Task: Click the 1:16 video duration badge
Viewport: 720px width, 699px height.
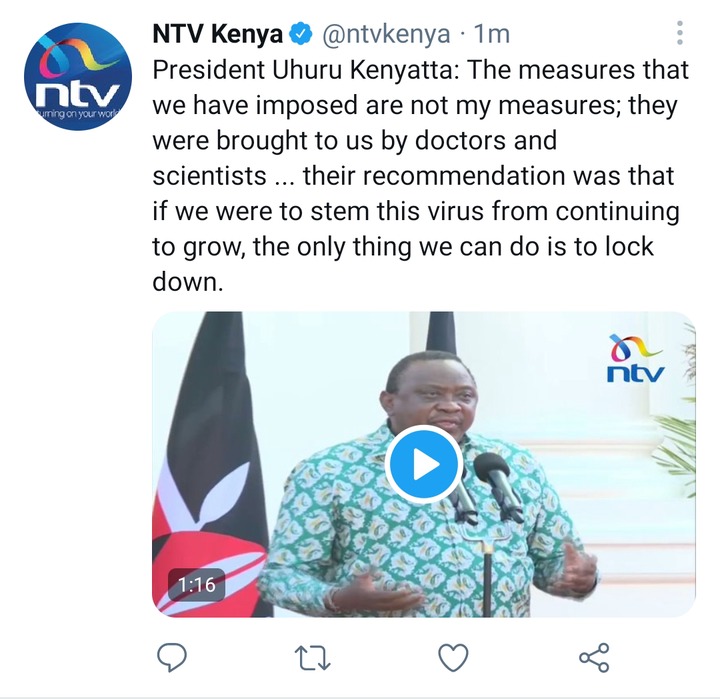Action: [x=197, y=585]
